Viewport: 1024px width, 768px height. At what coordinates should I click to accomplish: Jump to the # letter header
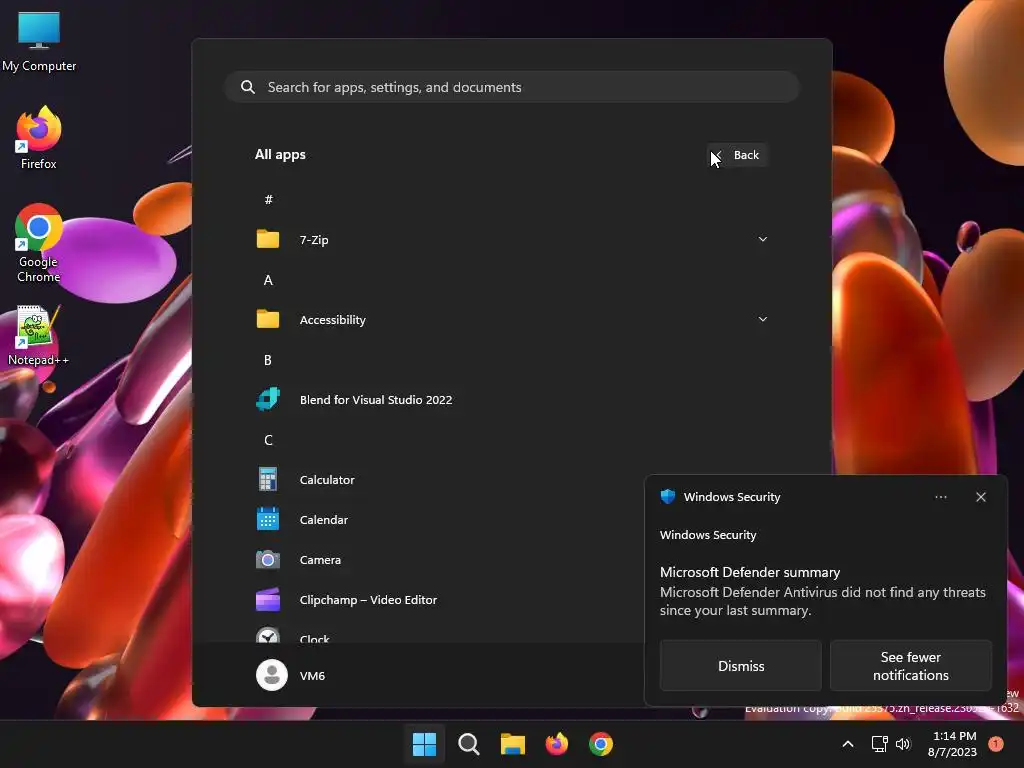point(268,200)
